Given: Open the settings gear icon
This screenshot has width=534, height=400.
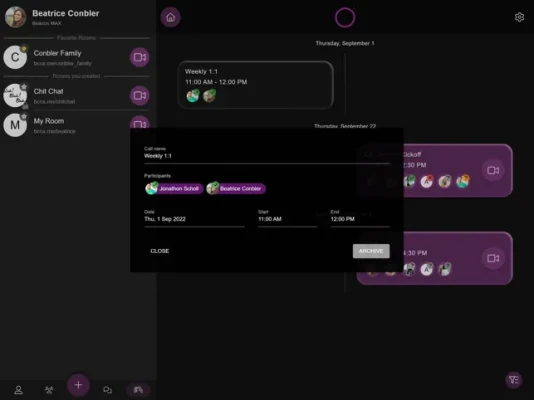Looking at the screenshot, I should [x=519, y=17].
